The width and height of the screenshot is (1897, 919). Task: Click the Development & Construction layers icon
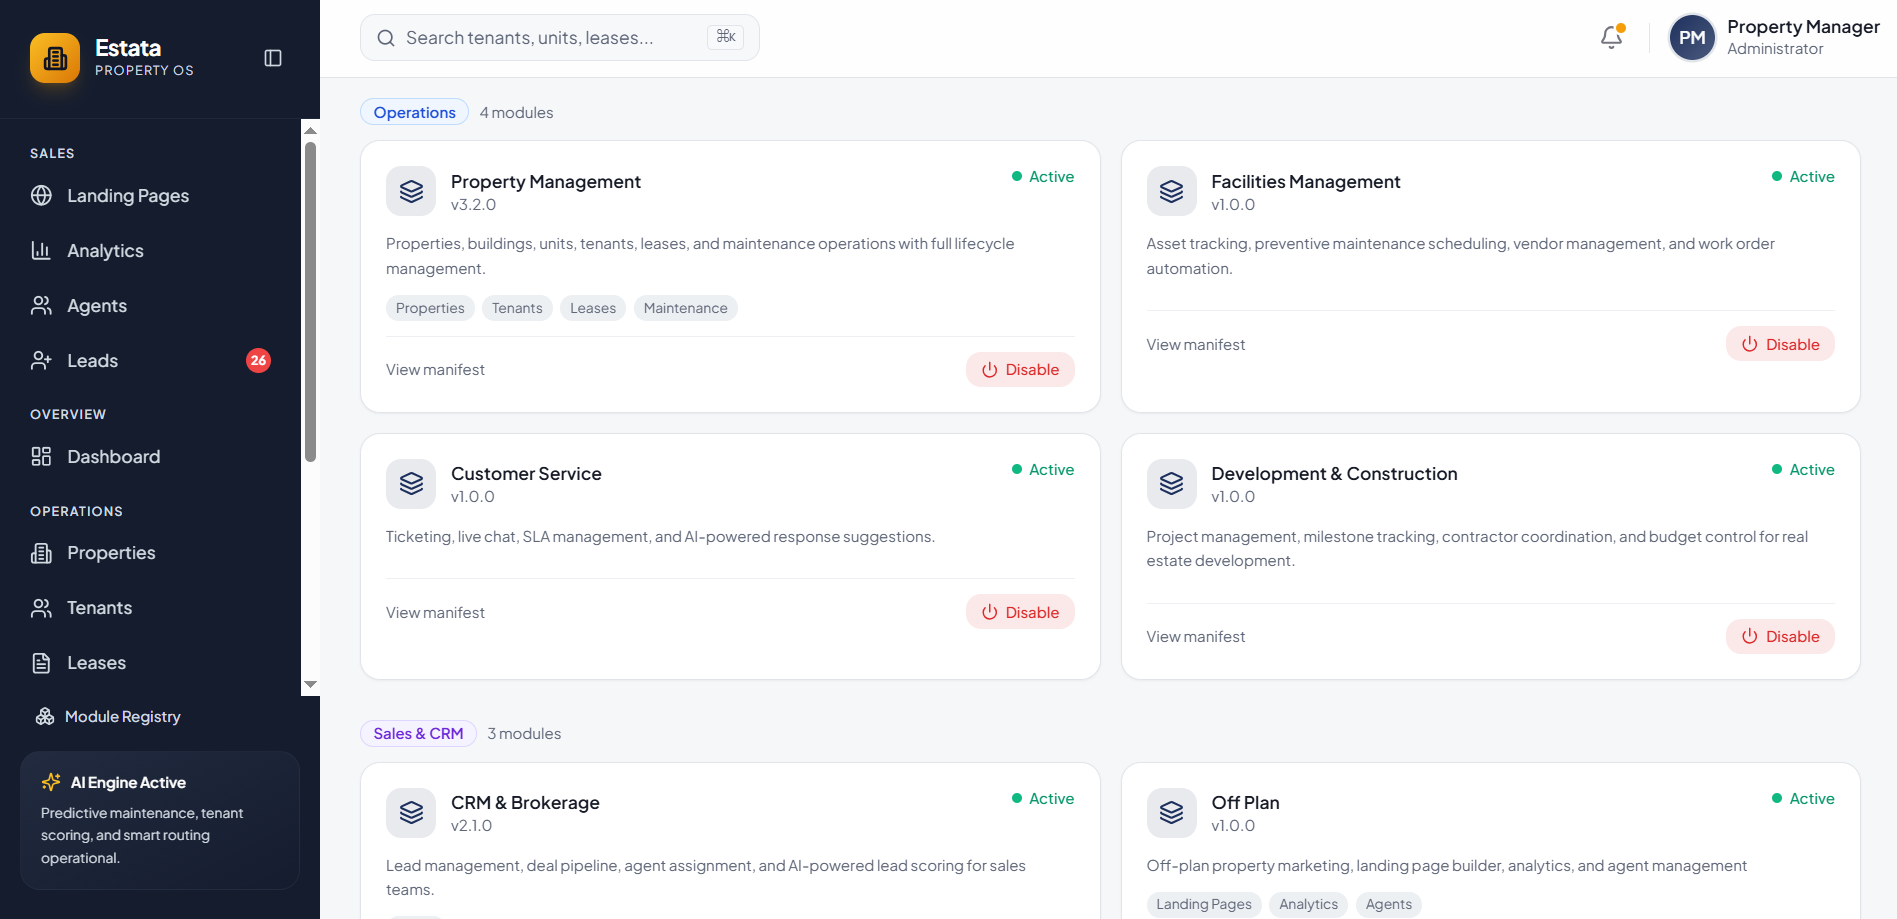point(1171,484)
